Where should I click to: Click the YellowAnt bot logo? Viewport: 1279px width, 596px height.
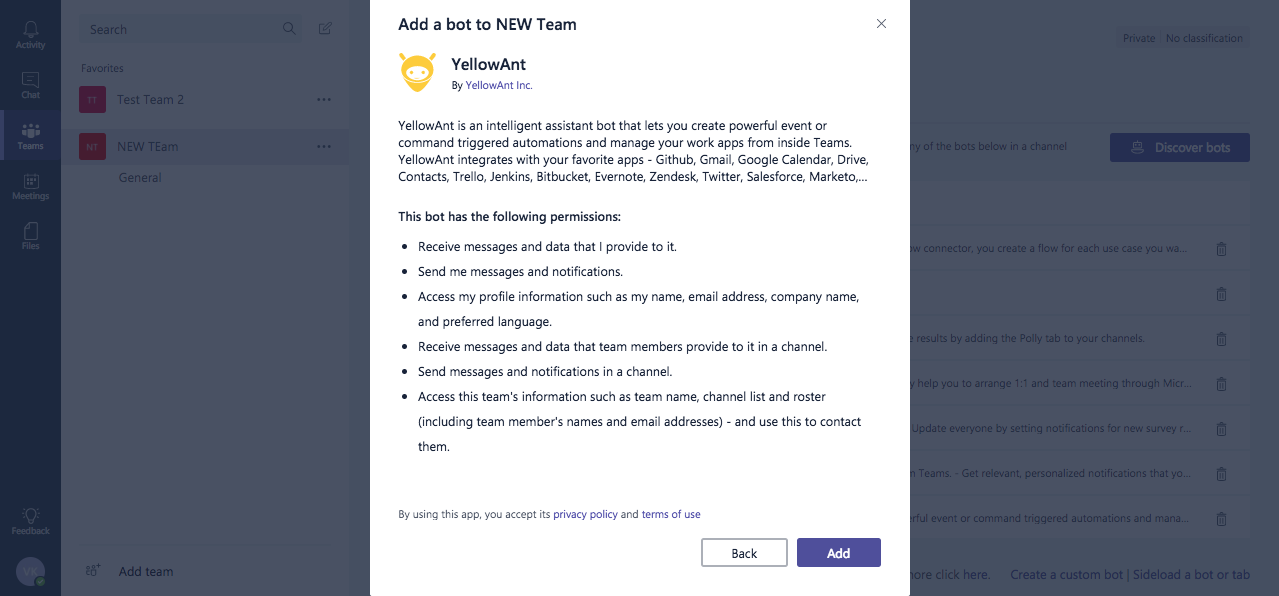418,73
